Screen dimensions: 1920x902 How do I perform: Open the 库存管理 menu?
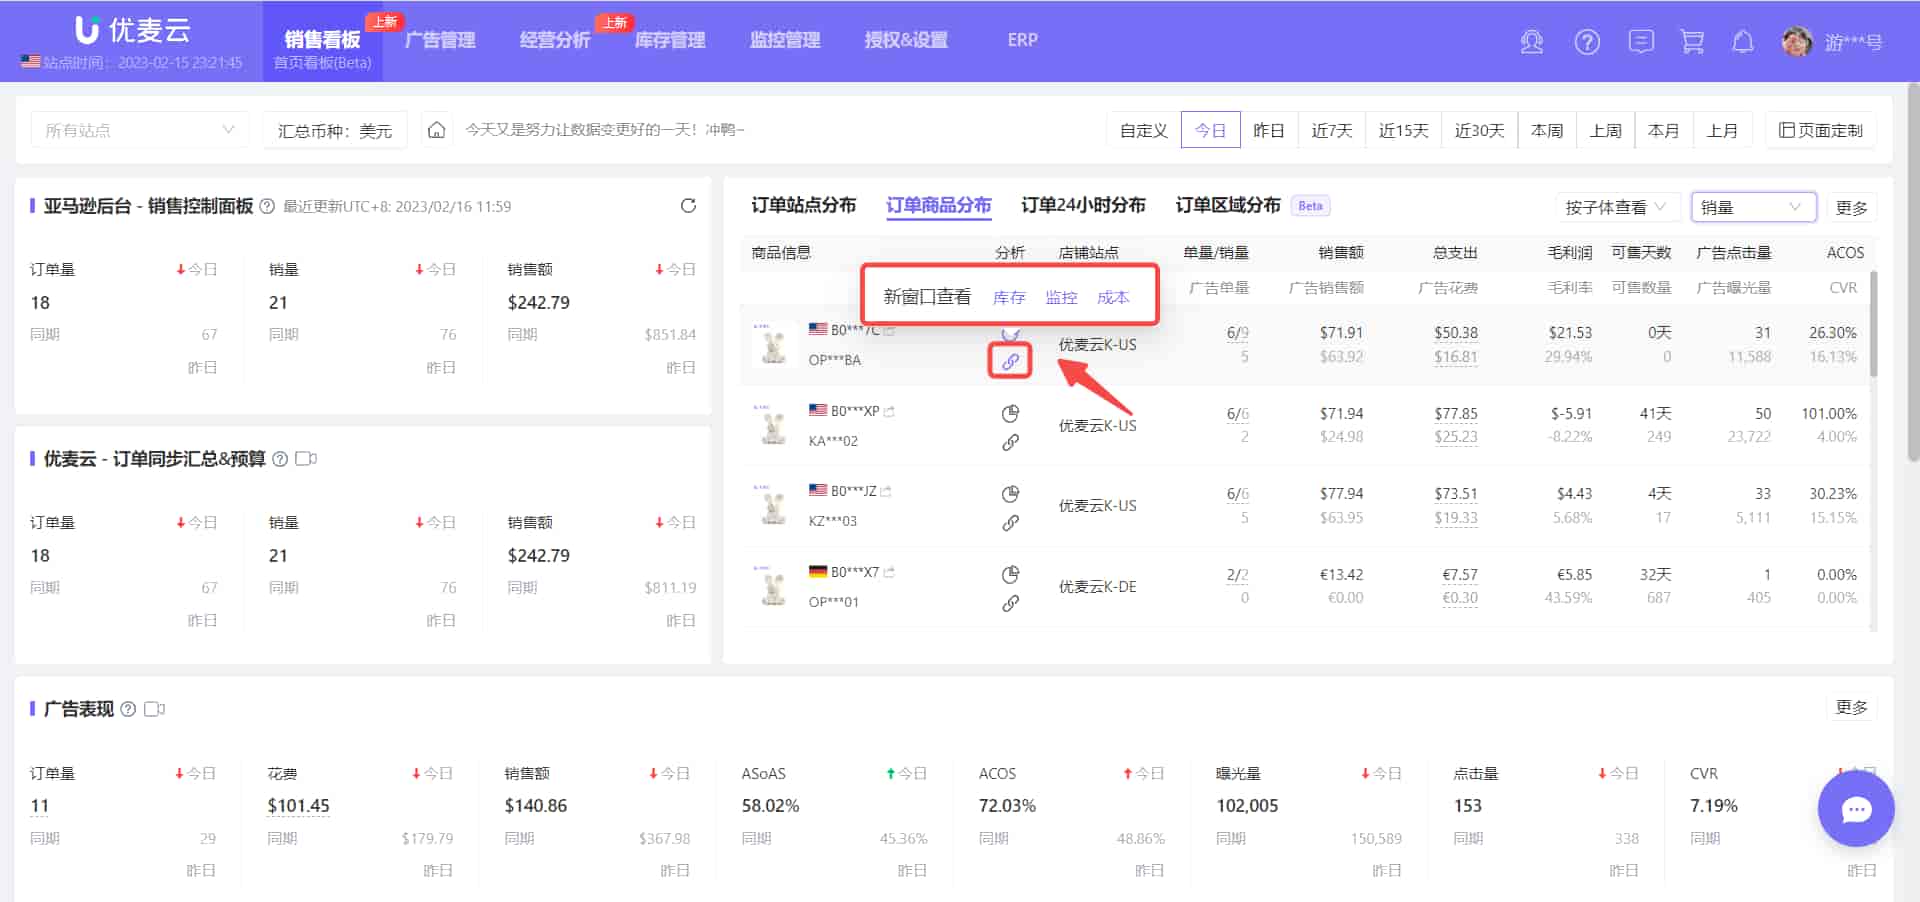(670, 40)
